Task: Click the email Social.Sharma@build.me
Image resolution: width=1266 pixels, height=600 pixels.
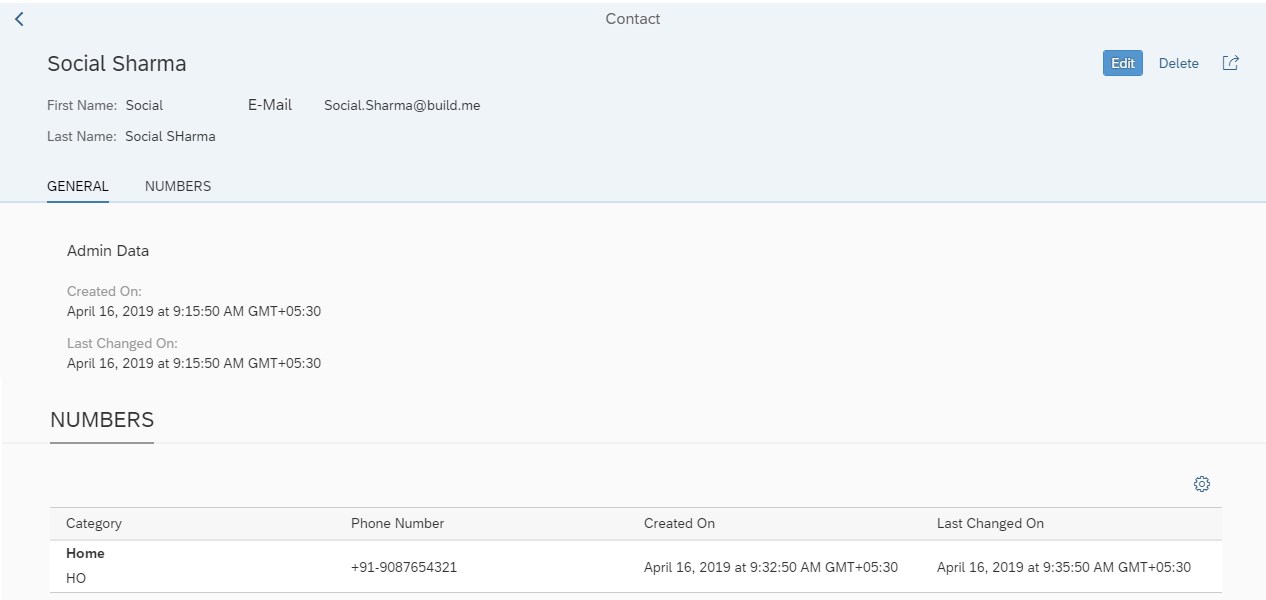Action: (x=402, y=105)
